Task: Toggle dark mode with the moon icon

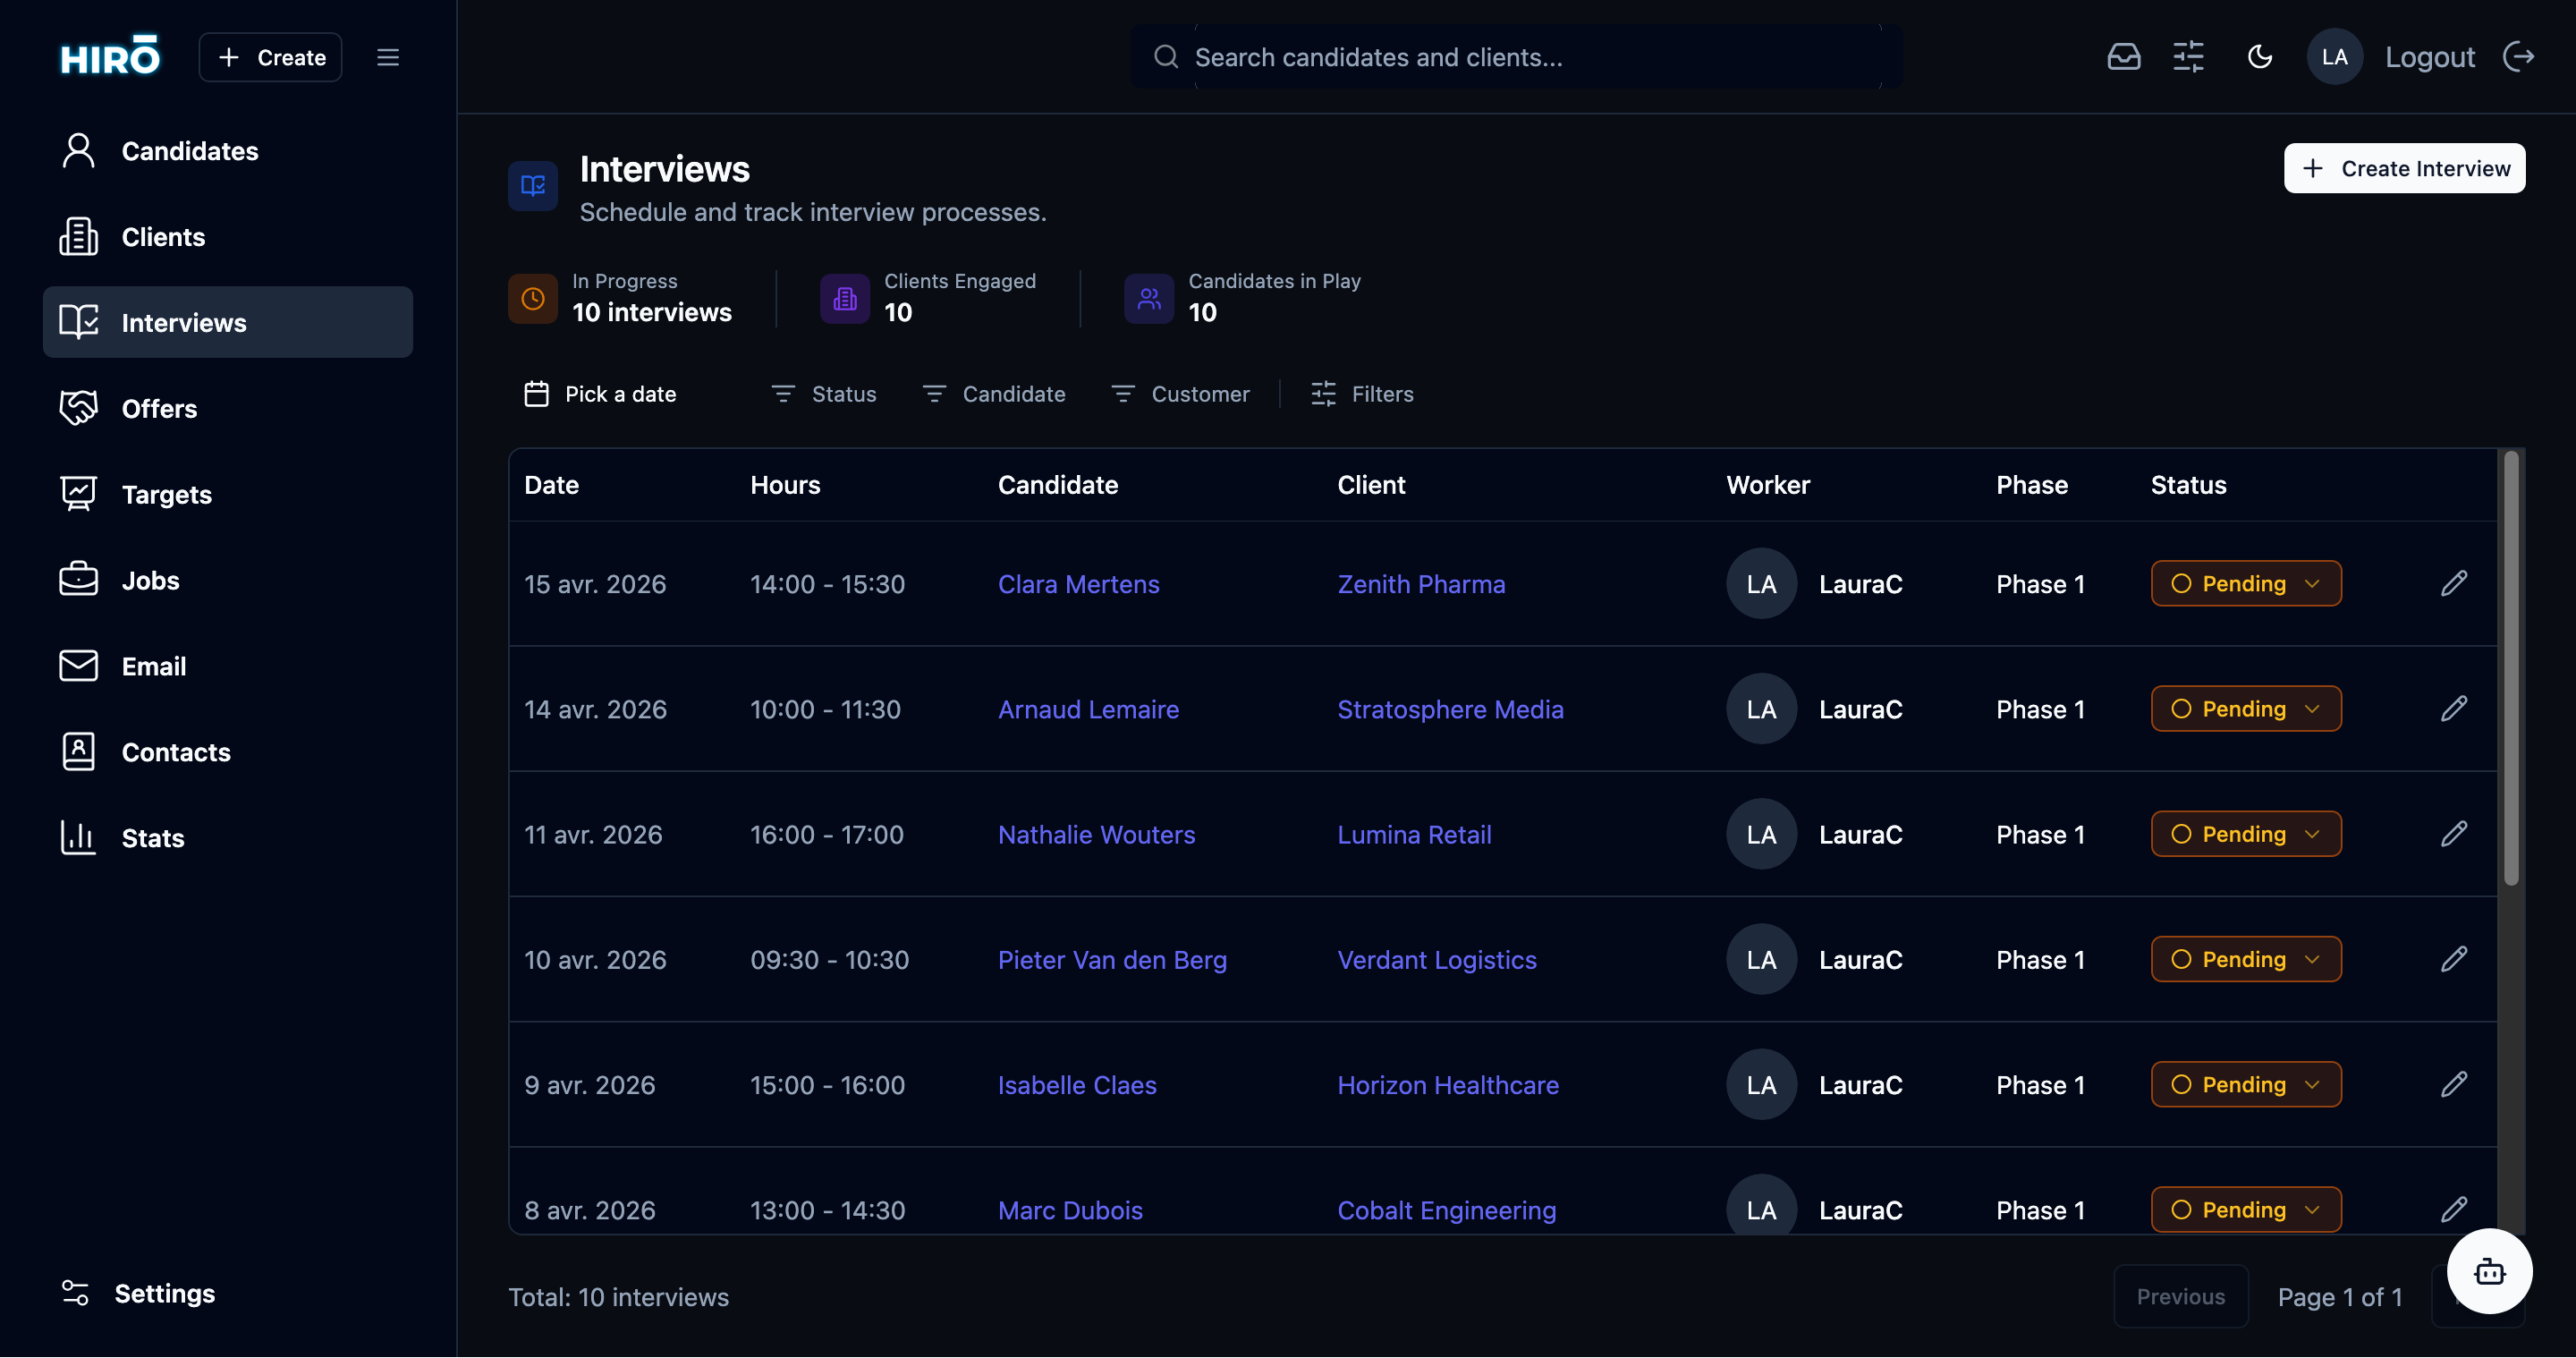Action: 2260,57
